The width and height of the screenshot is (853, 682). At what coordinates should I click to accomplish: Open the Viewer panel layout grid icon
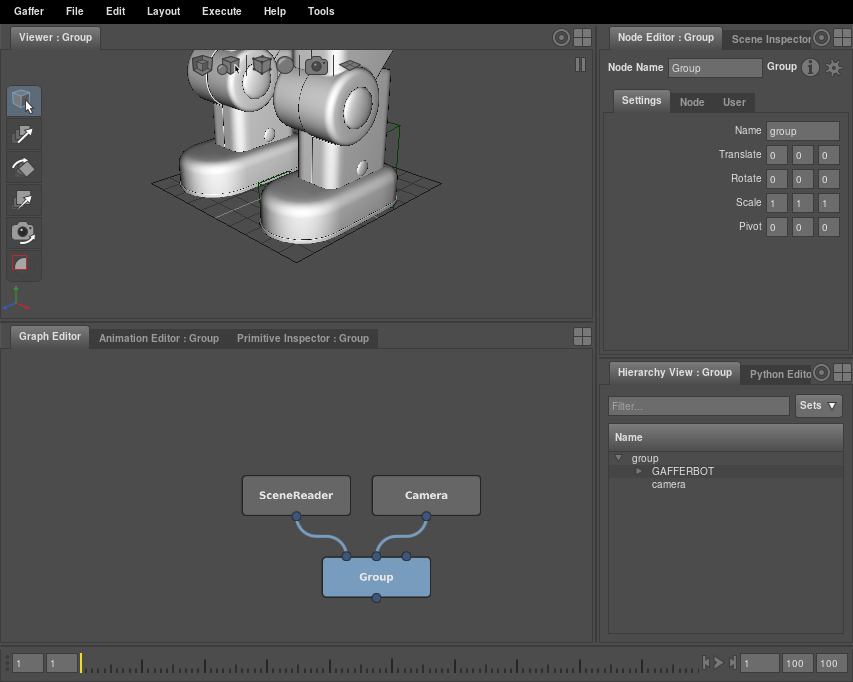[582, 38]
